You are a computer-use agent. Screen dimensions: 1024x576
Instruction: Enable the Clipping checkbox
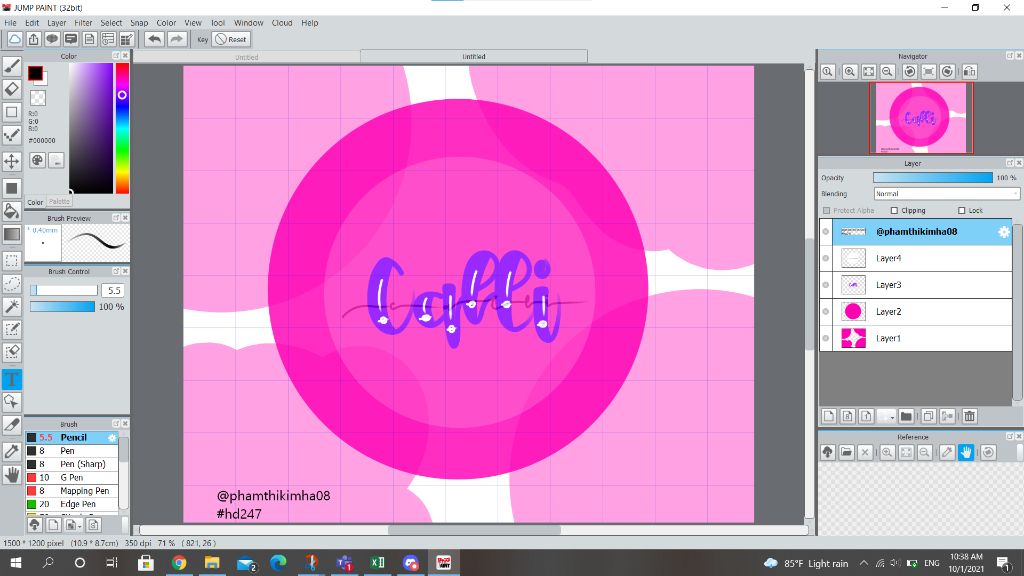point(895,210)
